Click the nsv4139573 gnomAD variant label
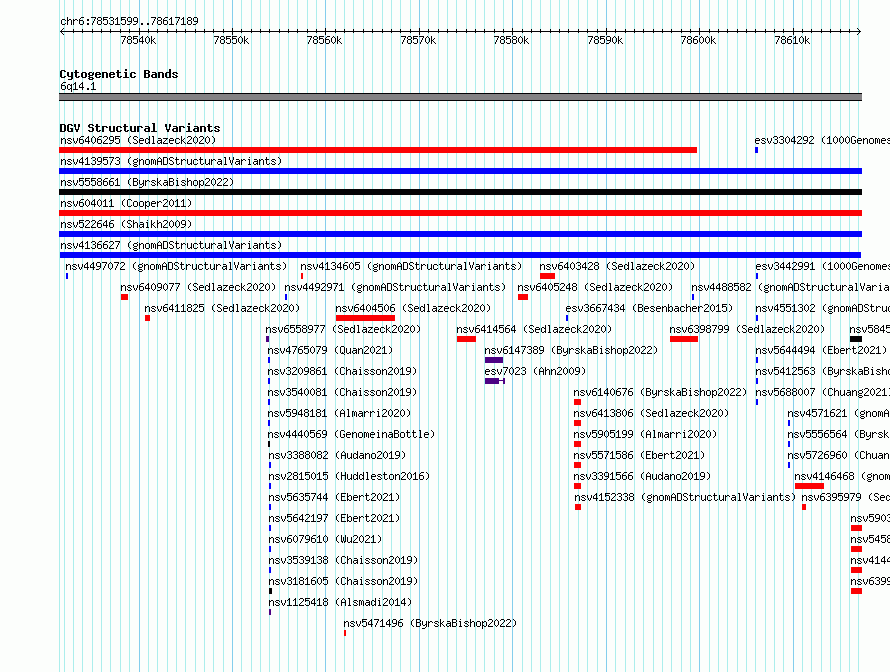This screenshot has width=890, height=672. click(x=171, y=161)
